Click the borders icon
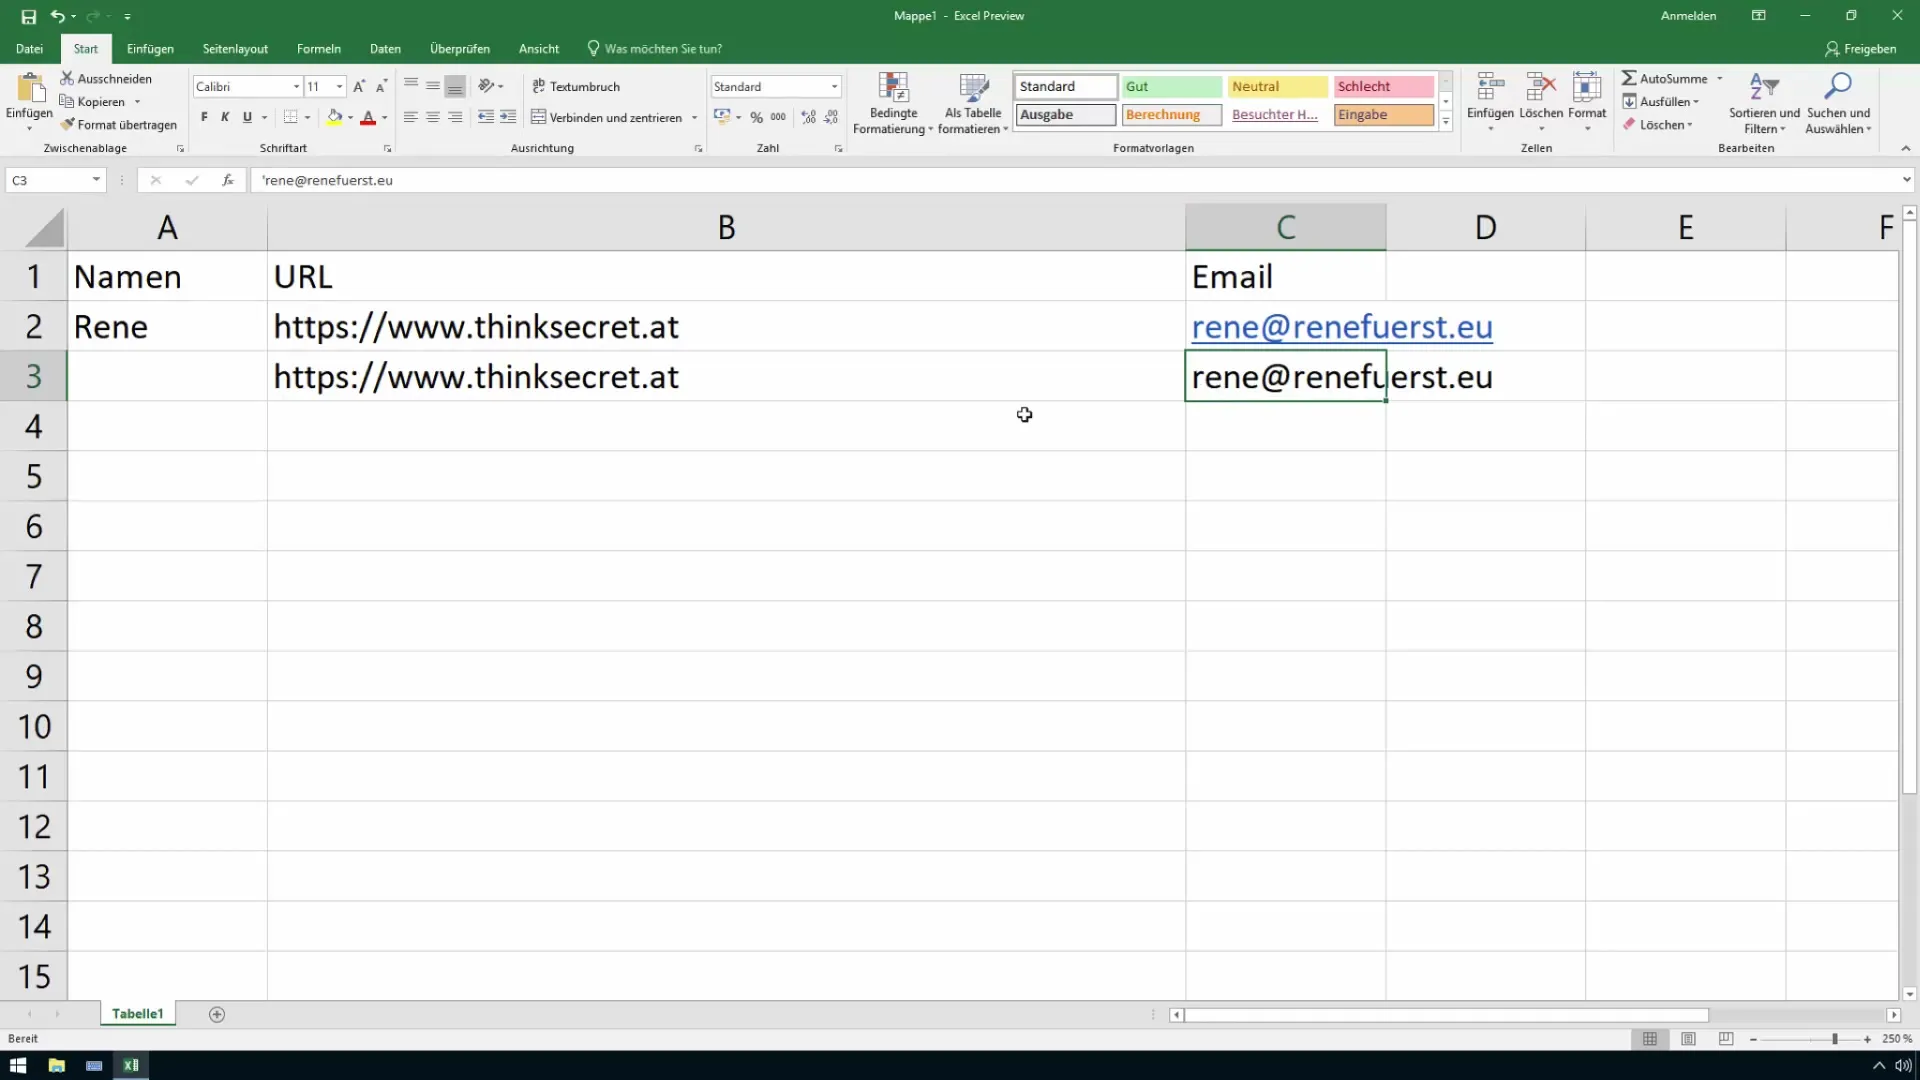 [x=290, y=117]
